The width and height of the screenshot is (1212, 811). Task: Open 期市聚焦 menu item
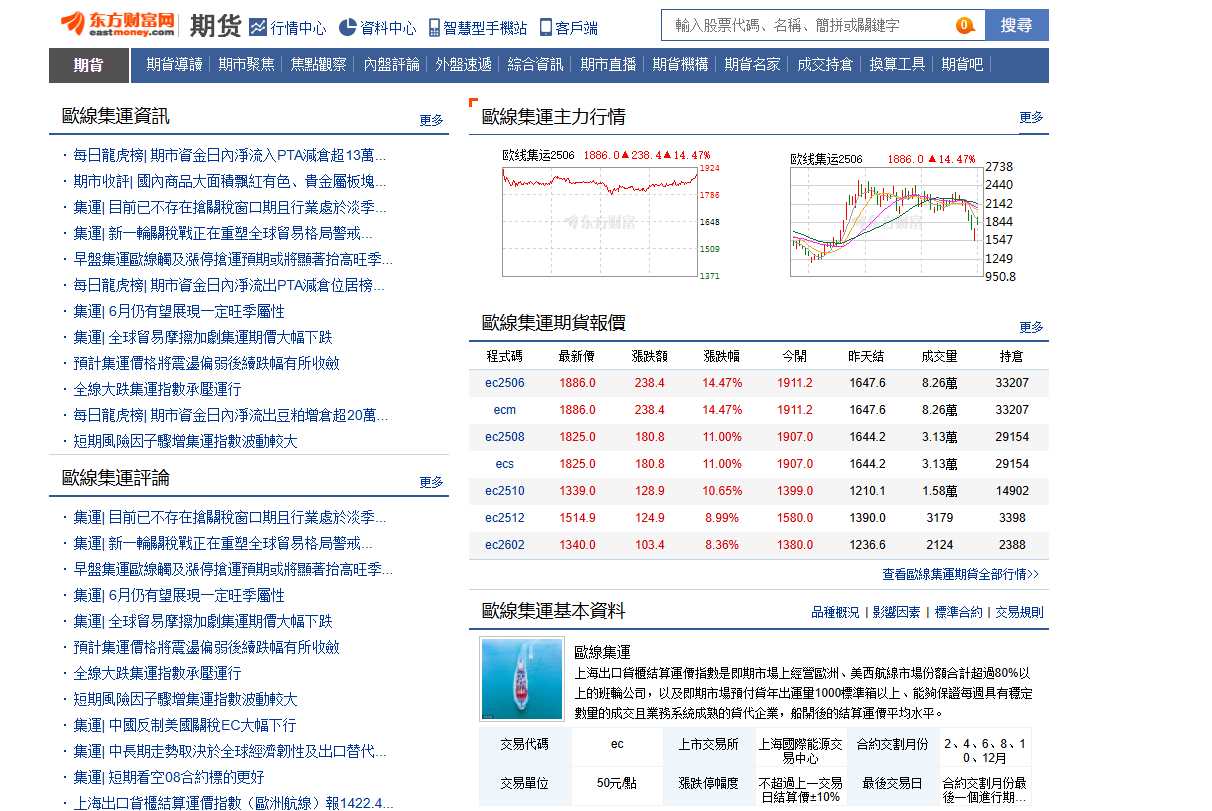(x=246, y=65)
